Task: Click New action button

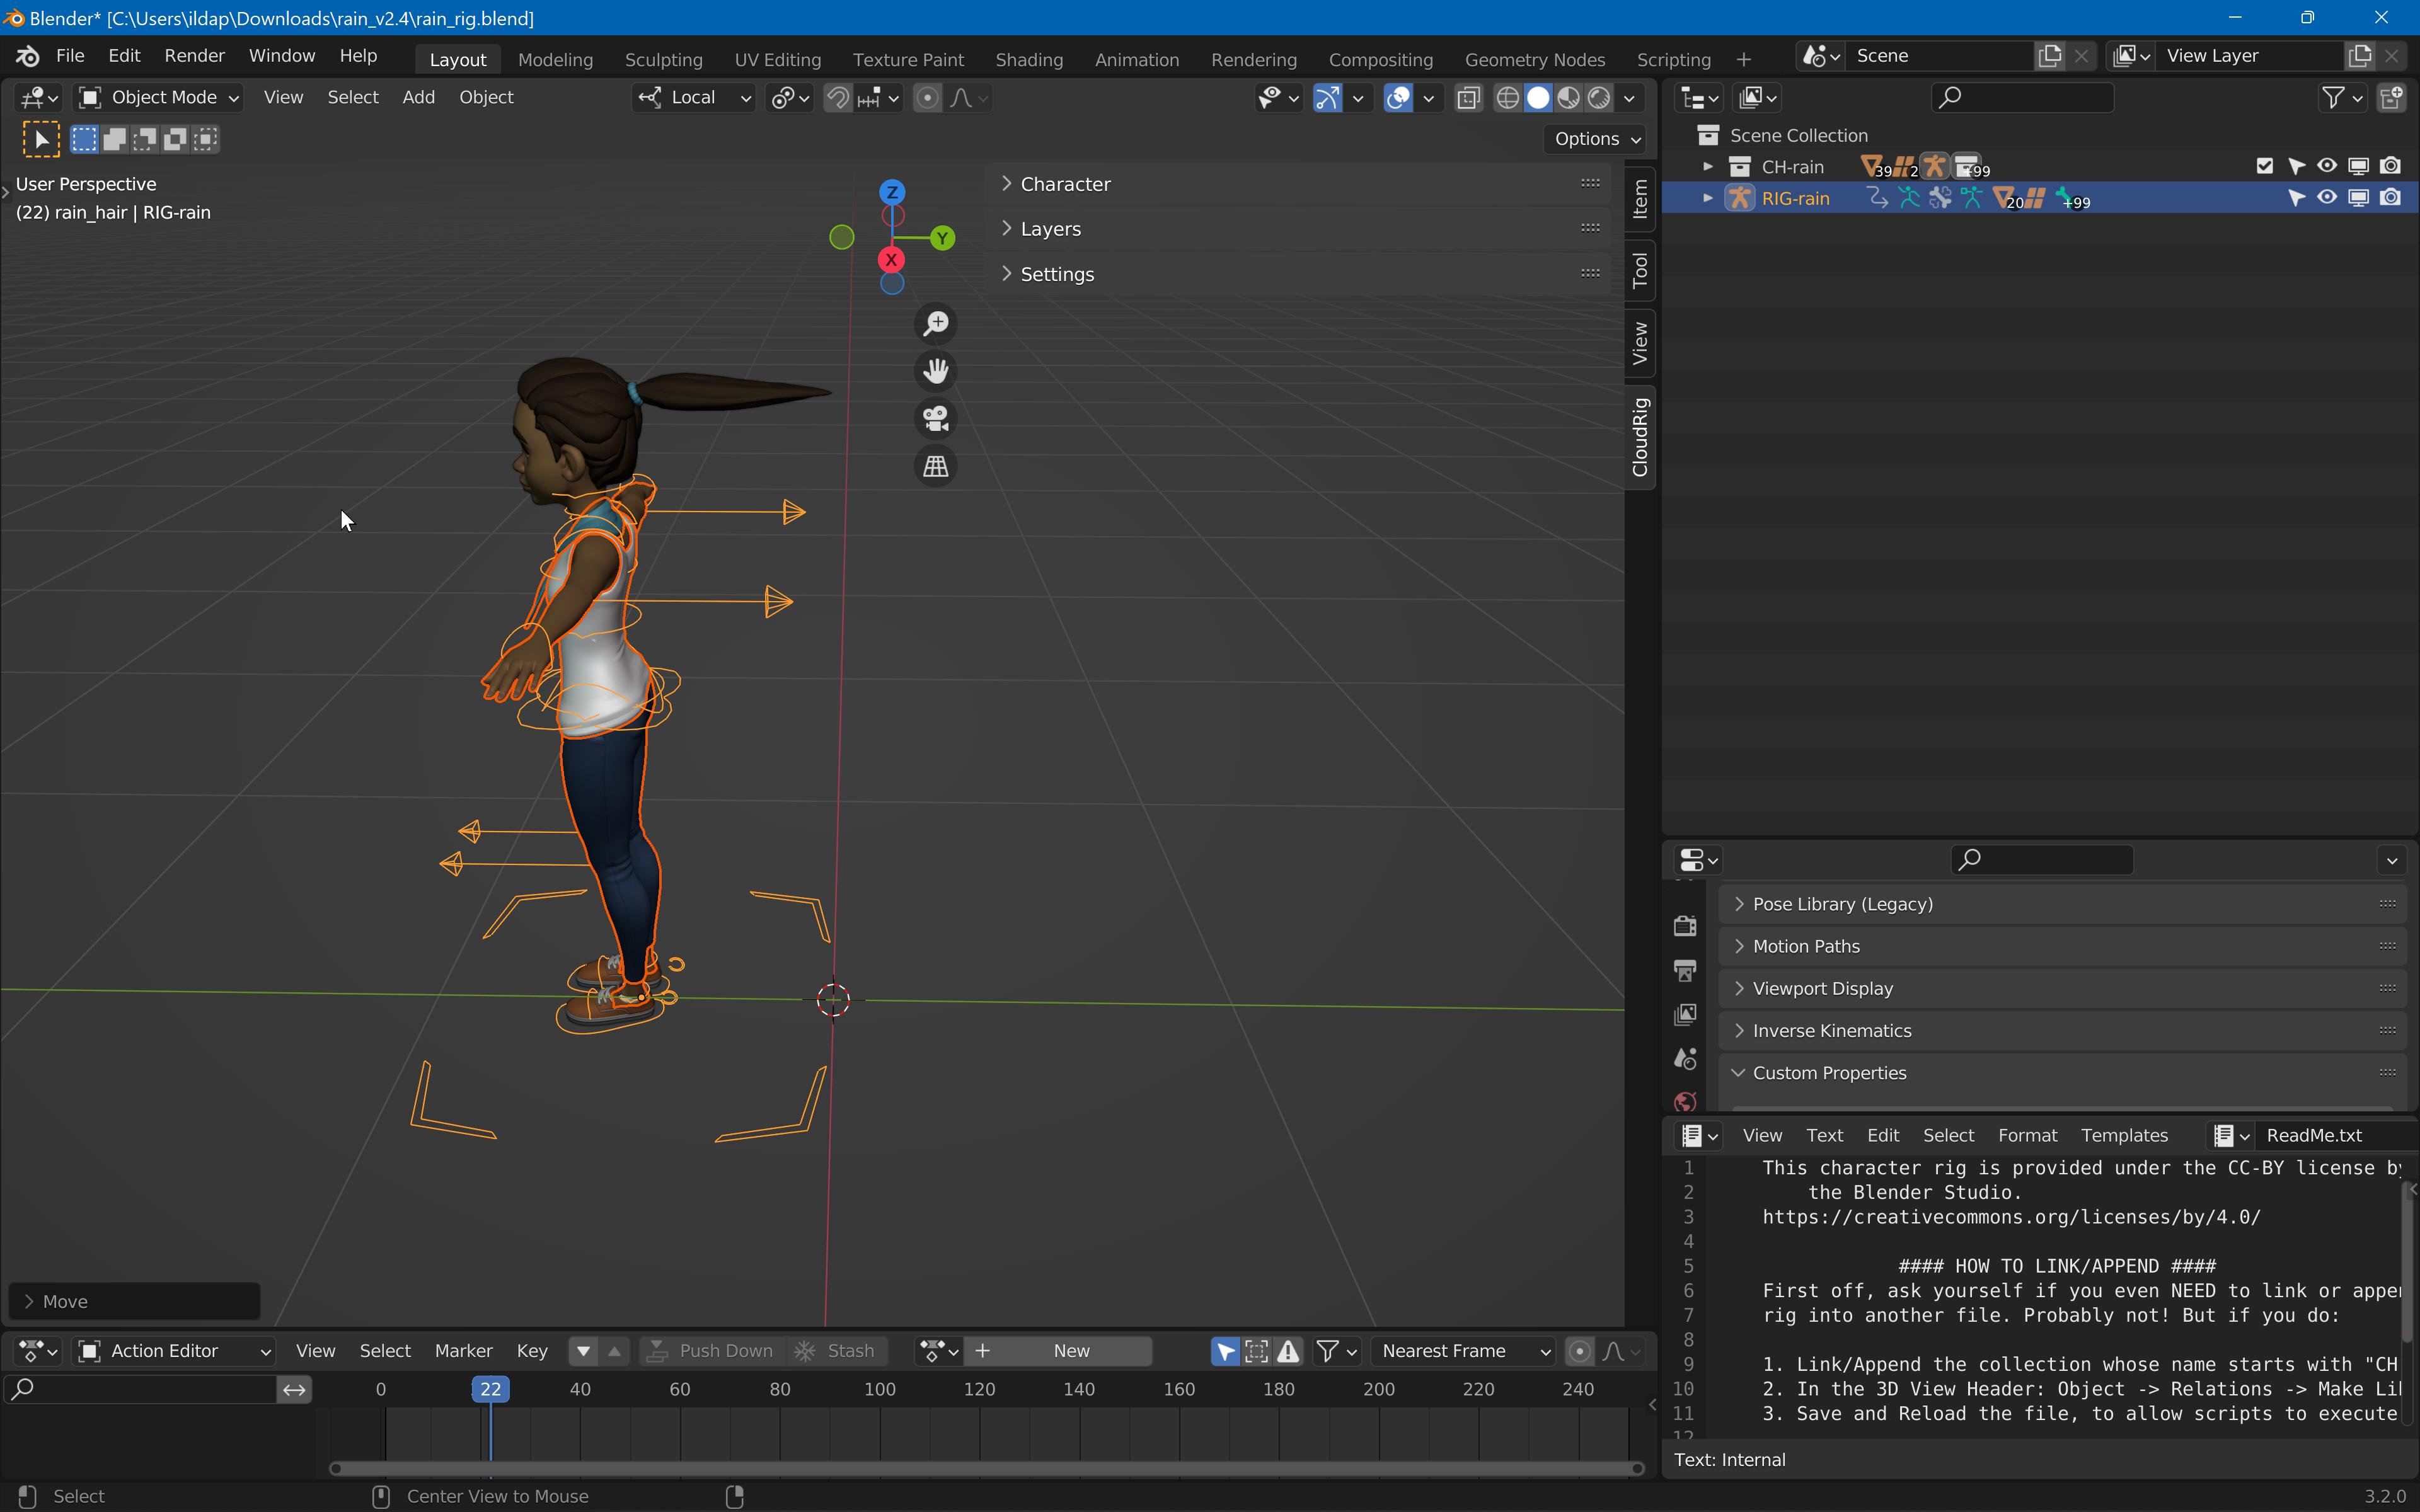Action: click(1059, 1352)
